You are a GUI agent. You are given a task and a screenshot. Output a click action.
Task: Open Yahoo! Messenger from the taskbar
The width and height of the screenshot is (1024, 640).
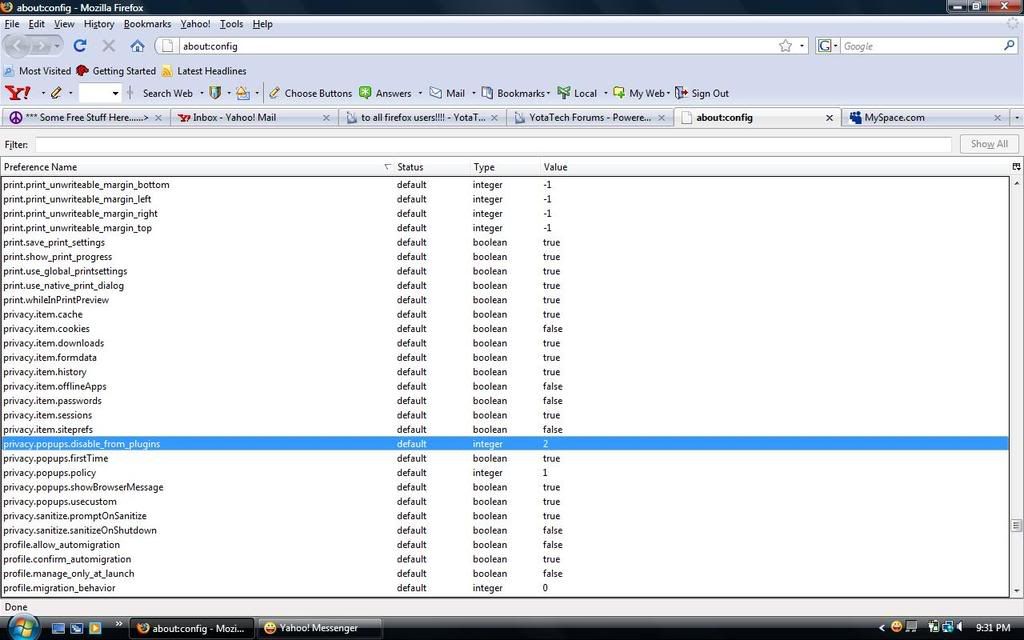tap(320, 628)
